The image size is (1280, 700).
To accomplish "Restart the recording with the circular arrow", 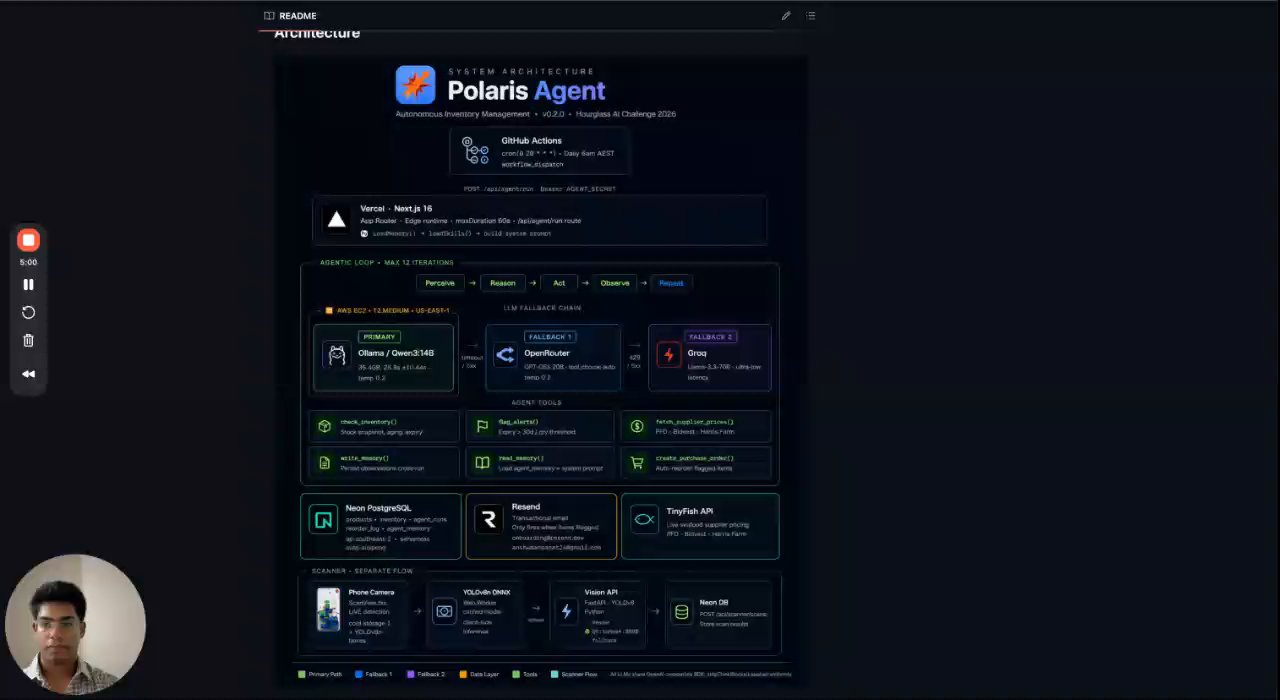I will click(28, 312).
